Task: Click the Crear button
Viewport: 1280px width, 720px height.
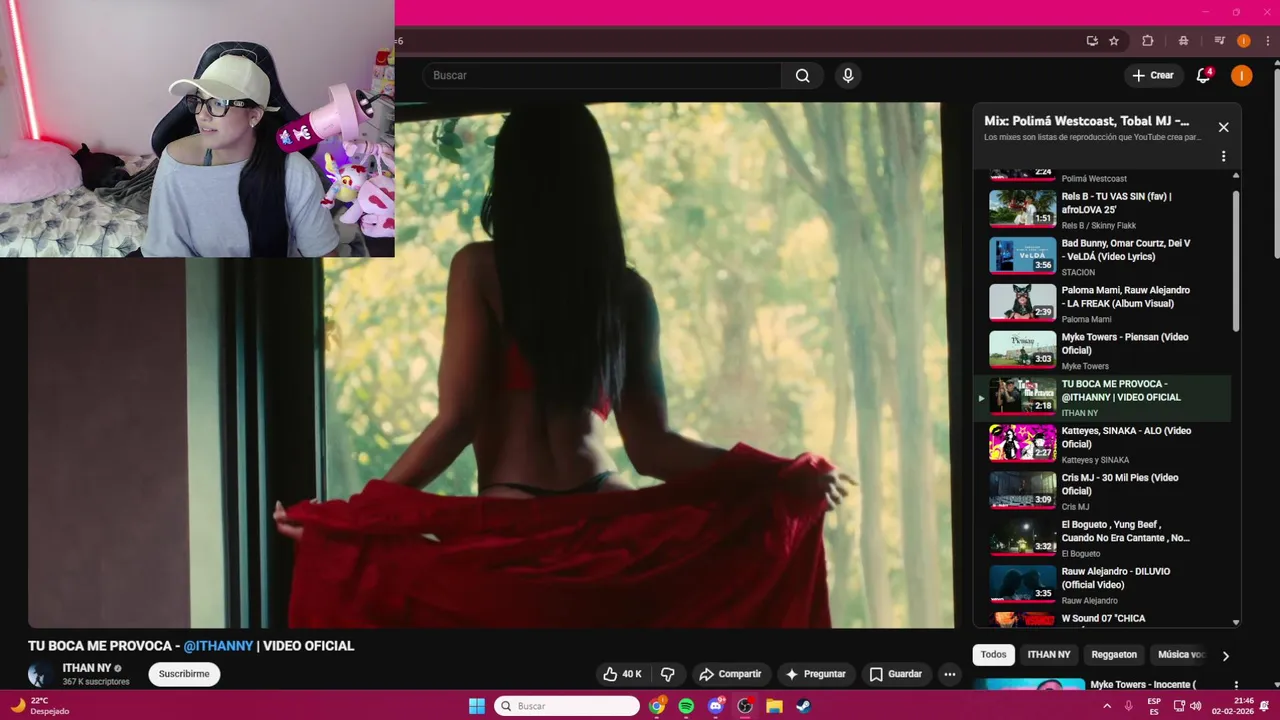Action: [1152, 75]
